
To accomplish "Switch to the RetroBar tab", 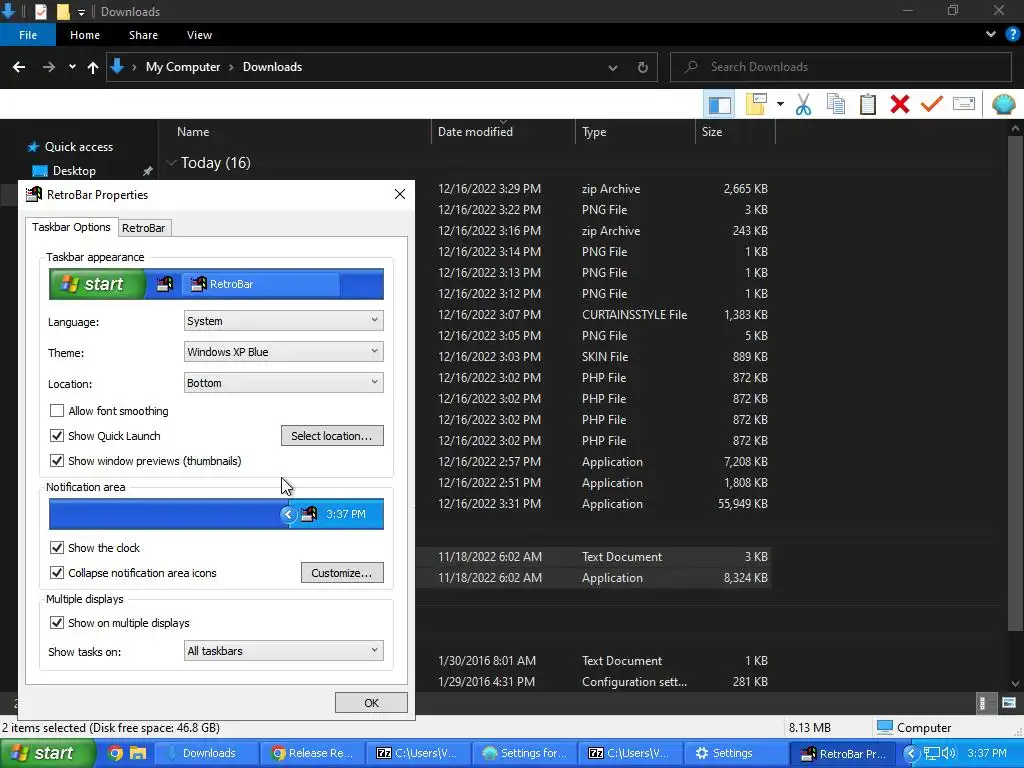I will point(144,228).
